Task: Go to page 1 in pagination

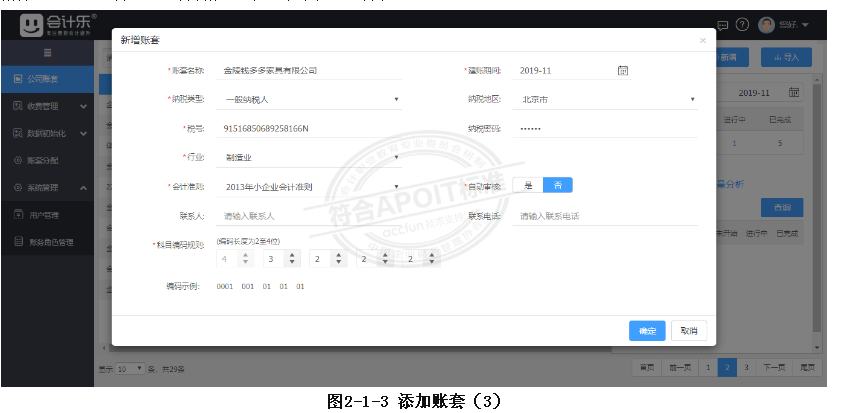Action: [x=708, y=368]
